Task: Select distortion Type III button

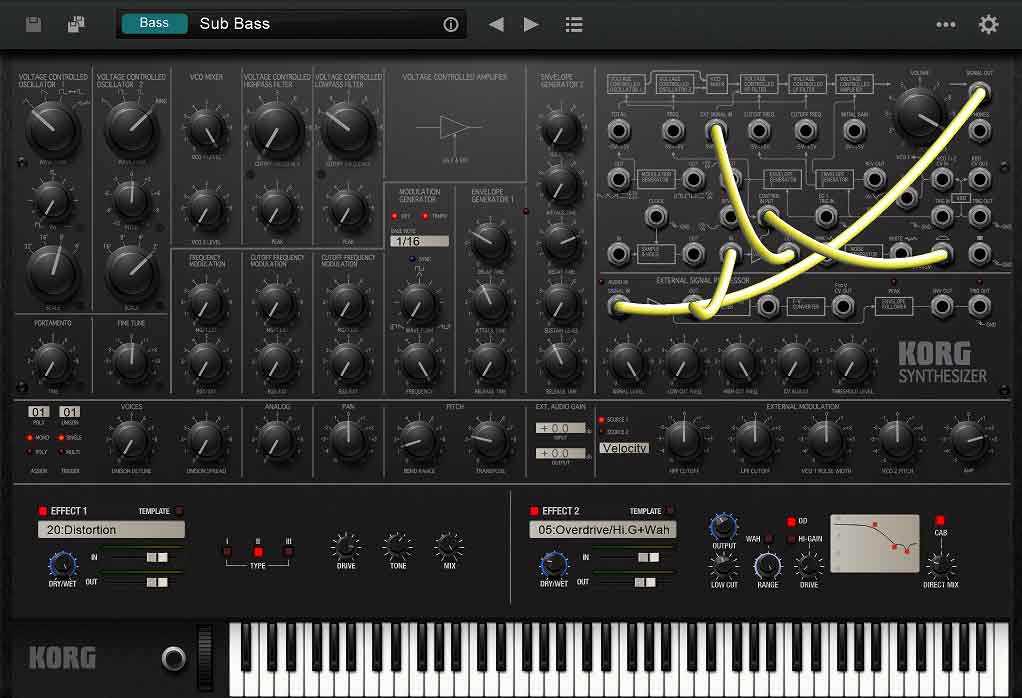Action: (289, 552)
